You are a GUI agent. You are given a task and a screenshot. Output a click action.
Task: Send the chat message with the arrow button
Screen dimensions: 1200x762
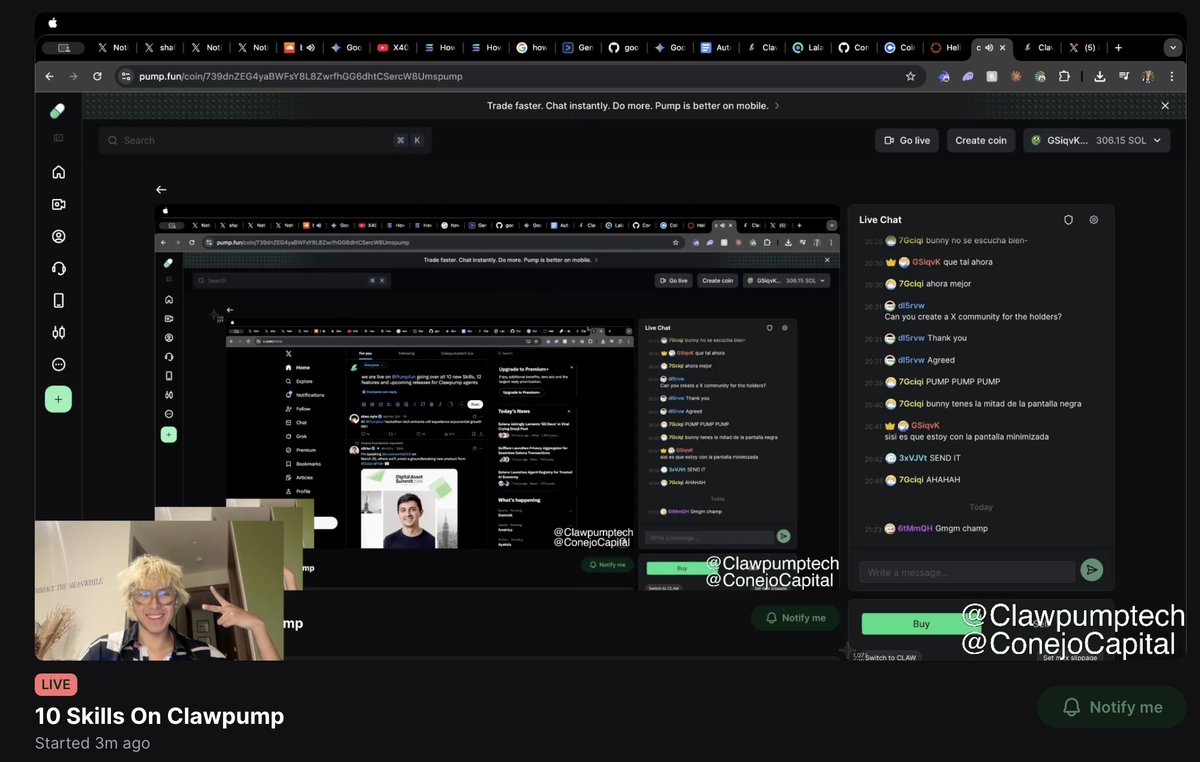click(x=1092, y=570)
